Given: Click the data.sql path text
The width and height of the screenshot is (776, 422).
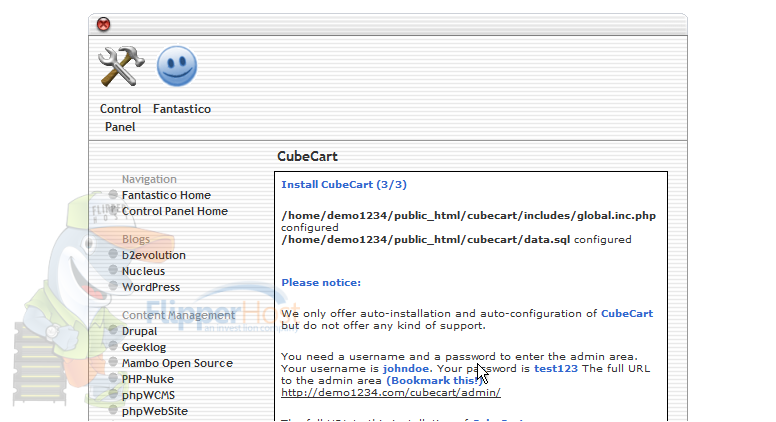Looking at the screenshot, I should pos(426,239).
